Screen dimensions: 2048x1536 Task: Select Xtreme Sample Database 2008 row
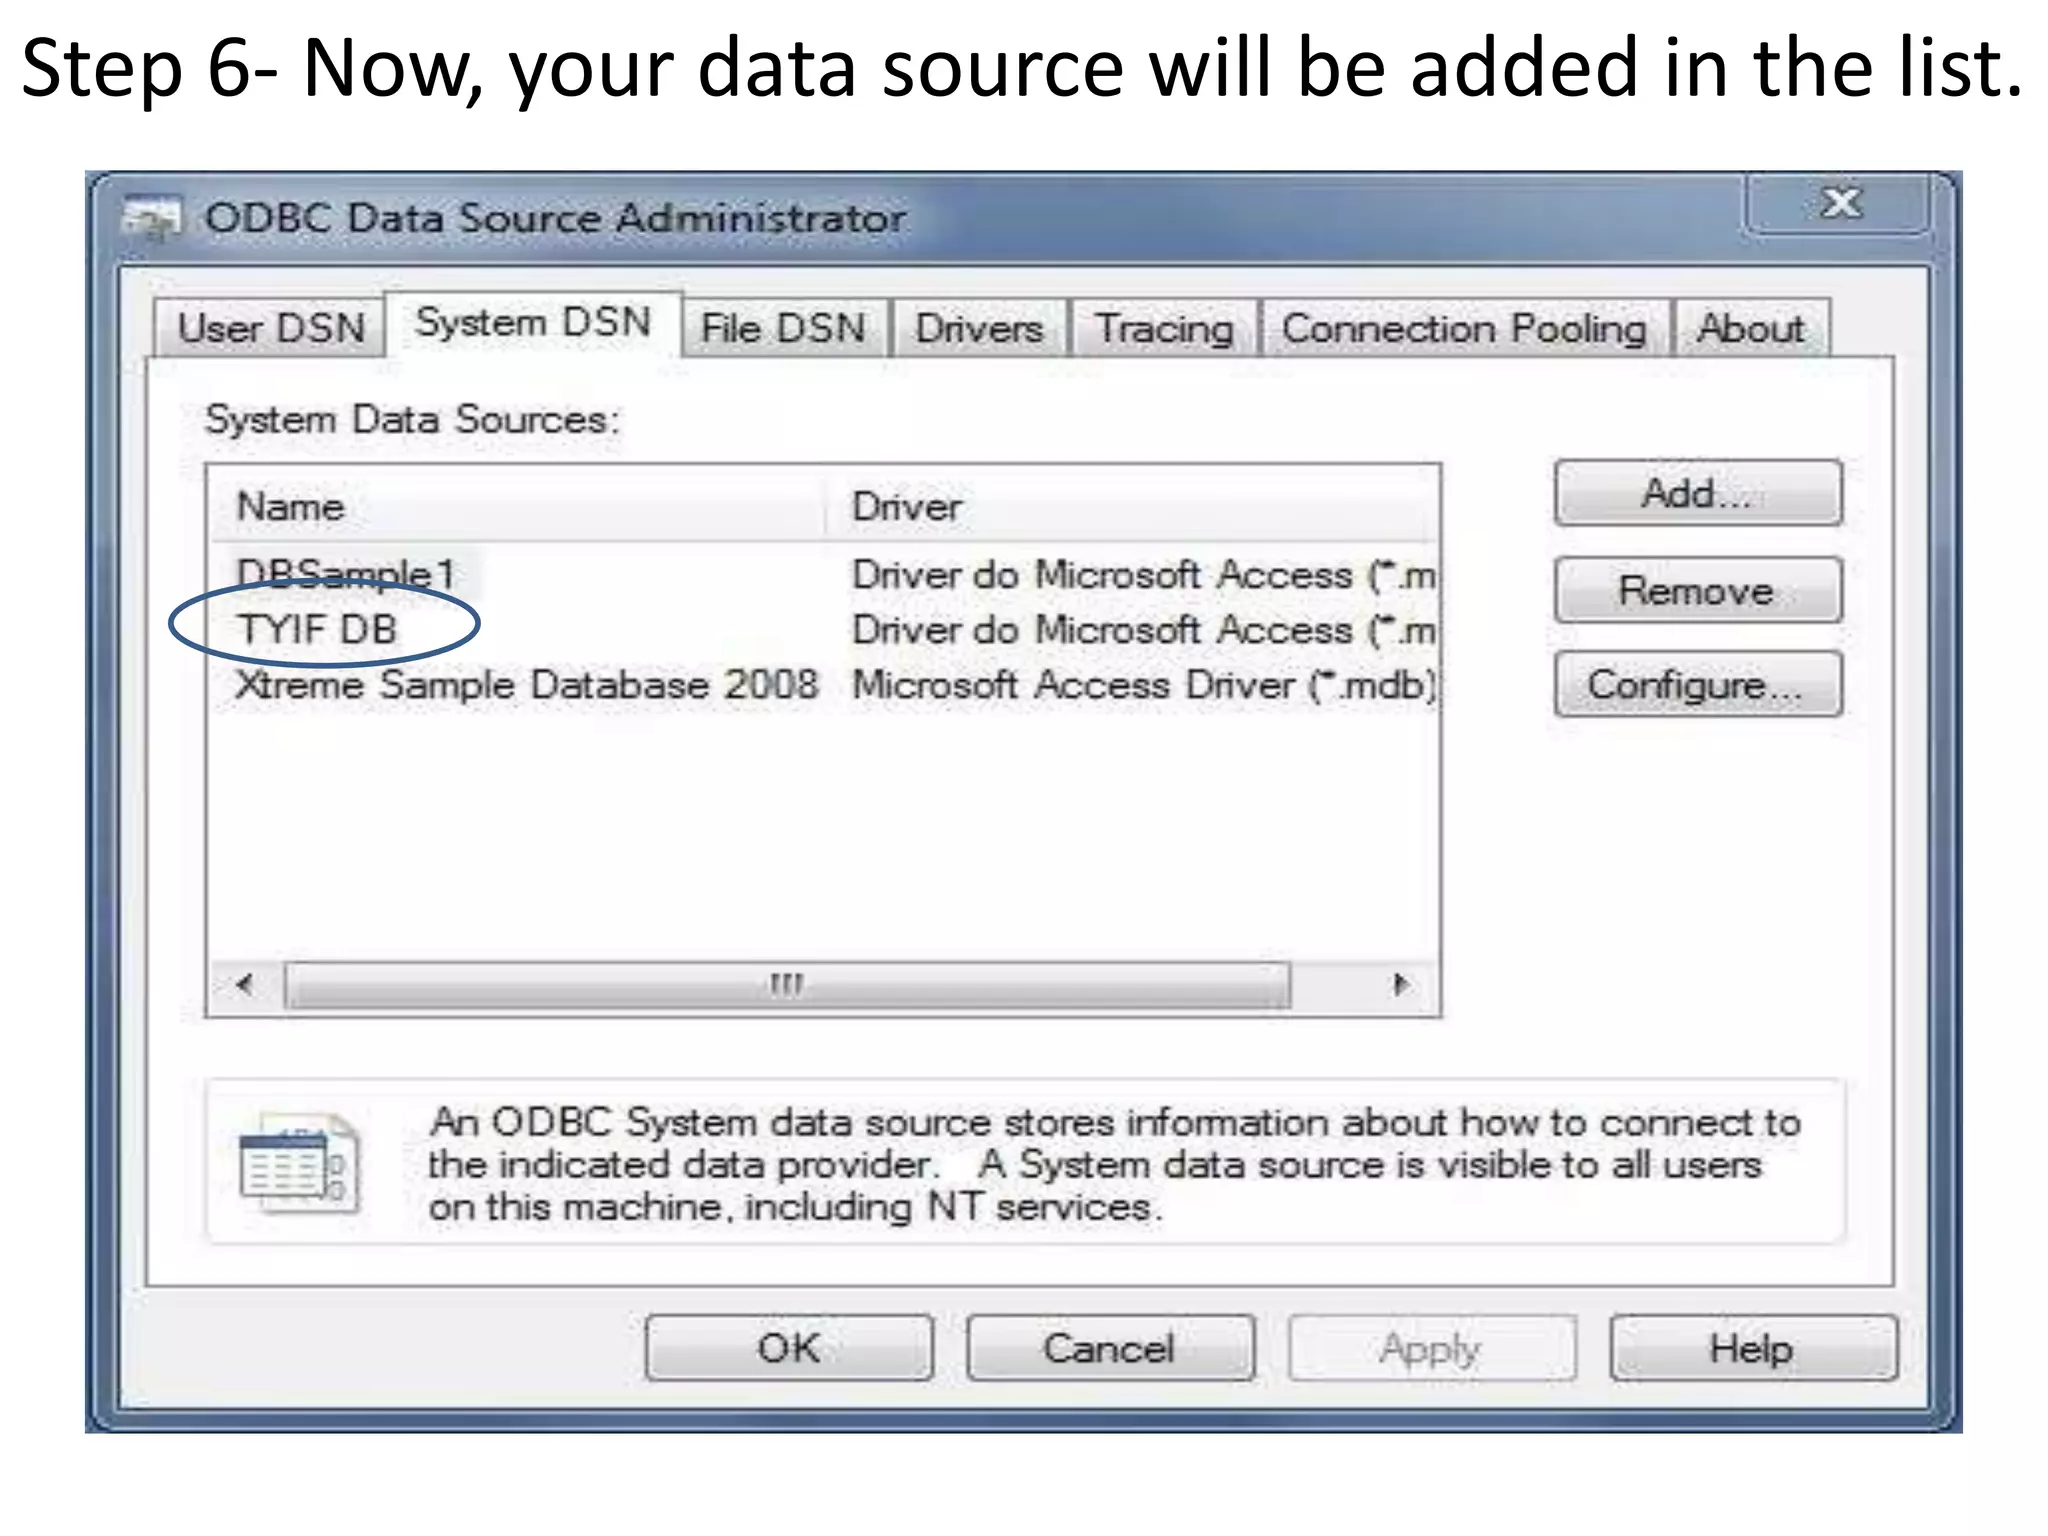pyautogui.click(x=526, y=686)
